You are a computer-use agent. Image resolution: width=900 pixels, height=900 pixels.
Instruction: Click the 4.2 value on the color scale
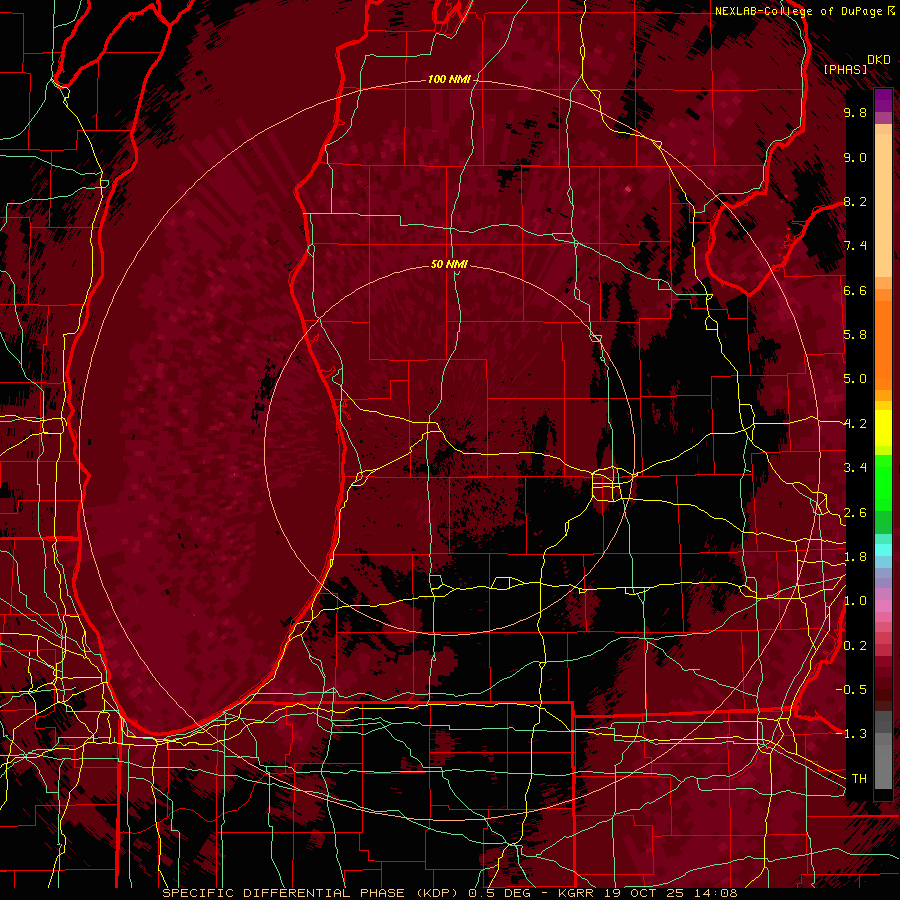tap(855, 424)
